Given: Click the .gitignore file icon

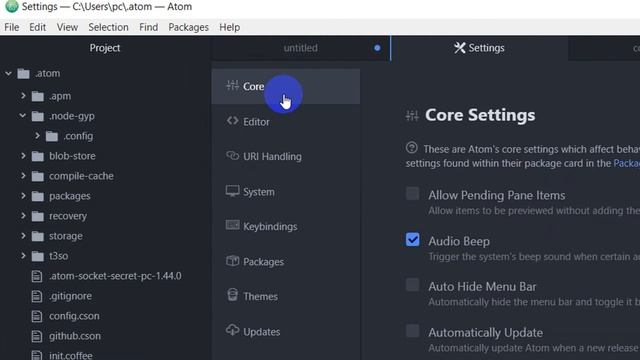Looking at the screenshot, I should pos(37,296).
